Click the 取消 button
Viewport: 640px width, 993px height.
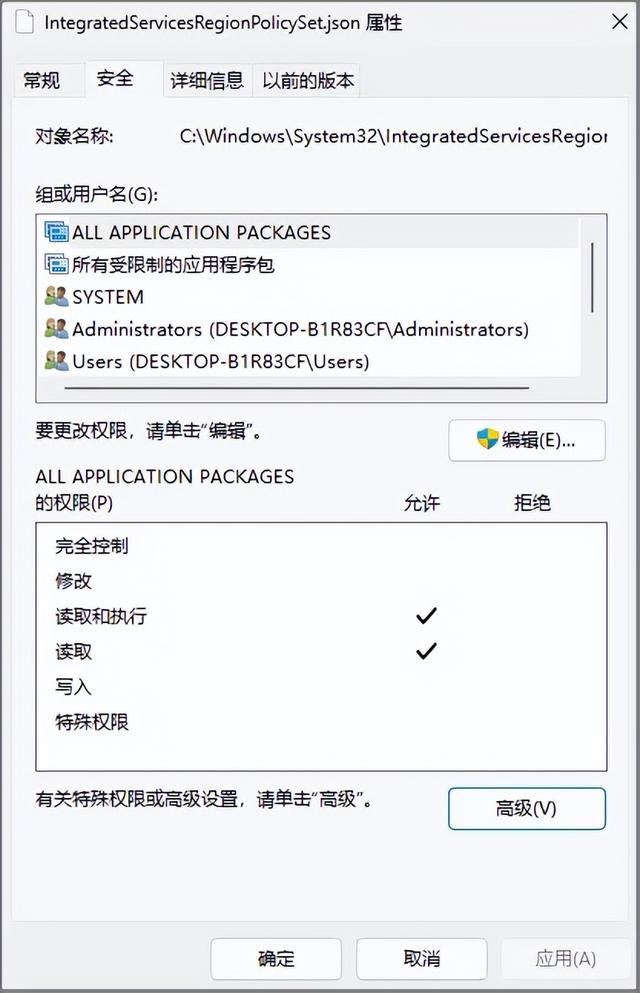coord(422,959)
